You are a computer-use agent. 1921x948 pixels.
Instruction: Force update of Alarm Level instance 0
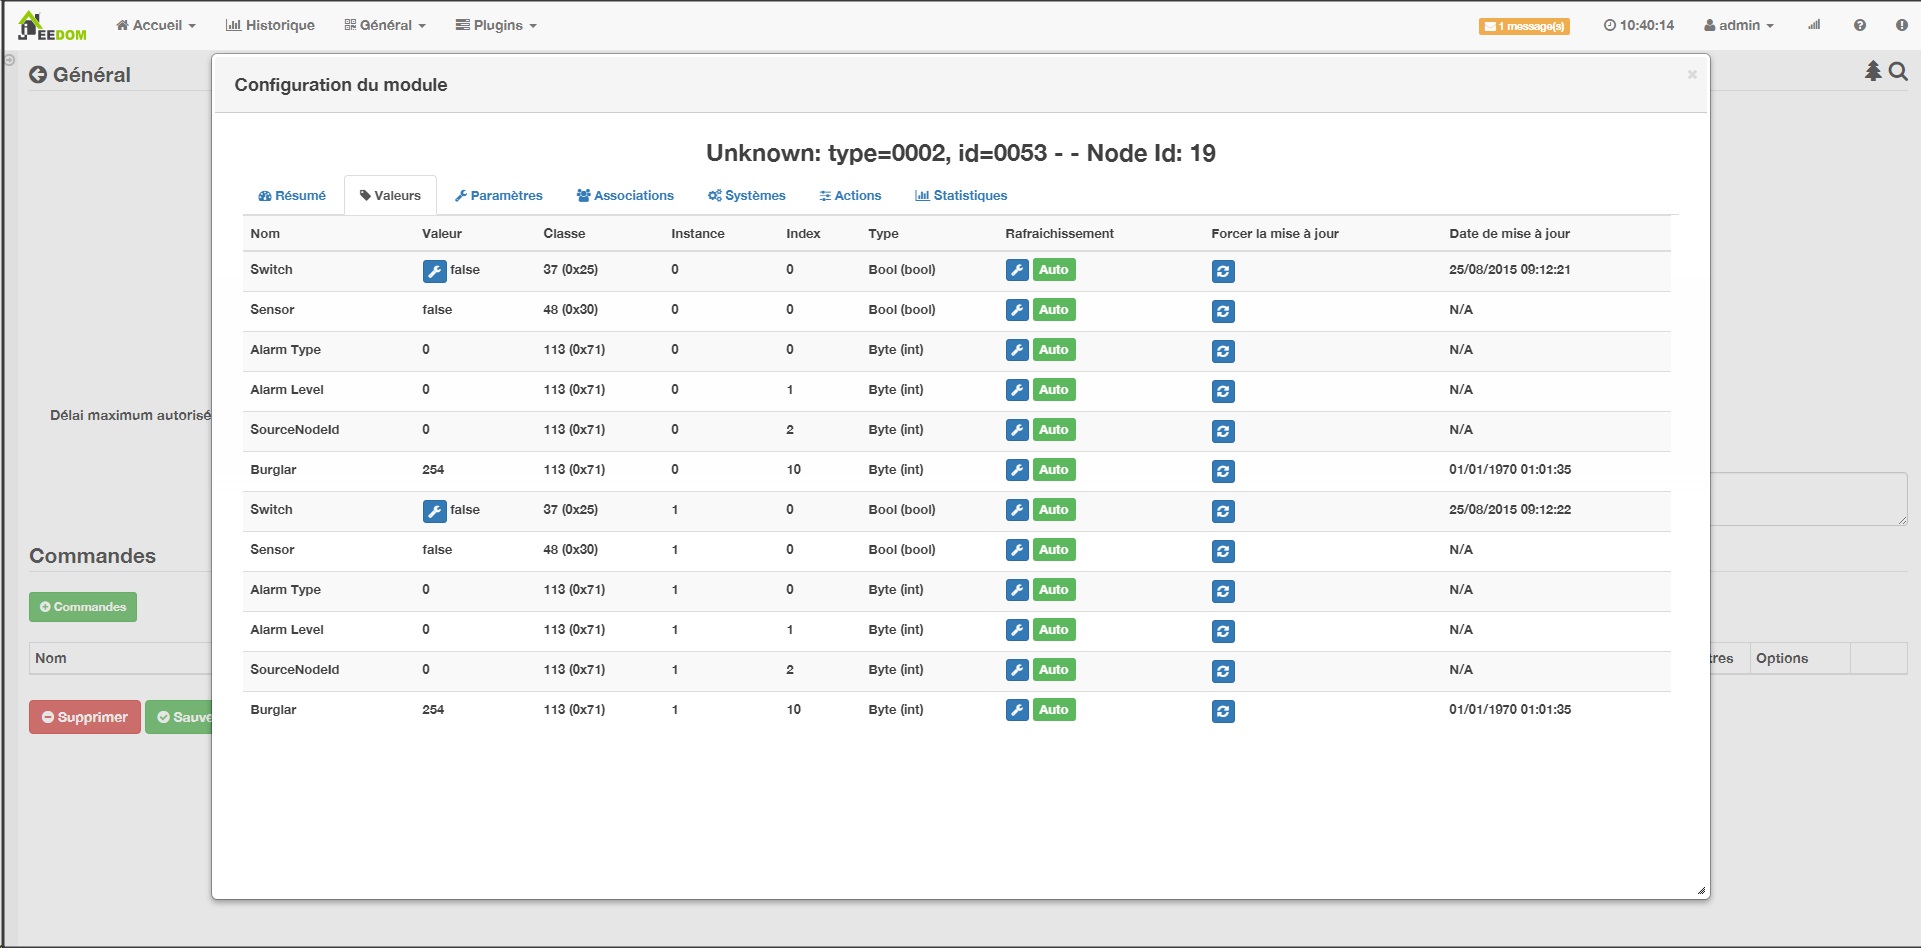coord(1223,391)
